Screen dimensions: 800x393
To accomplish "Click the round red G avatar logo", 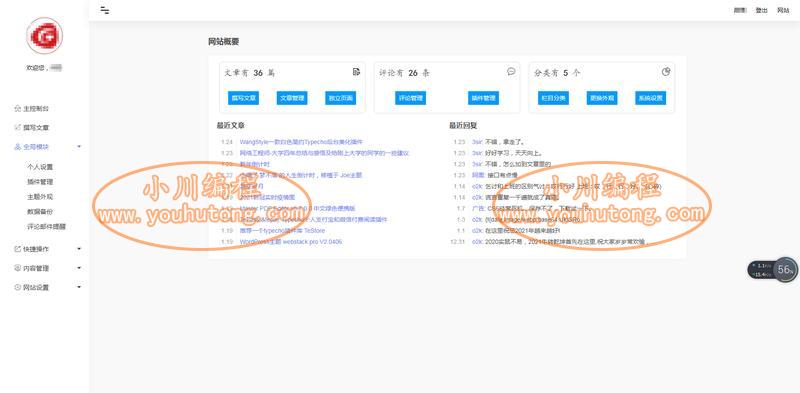I will pyautogui.click(x=44, y=36).
